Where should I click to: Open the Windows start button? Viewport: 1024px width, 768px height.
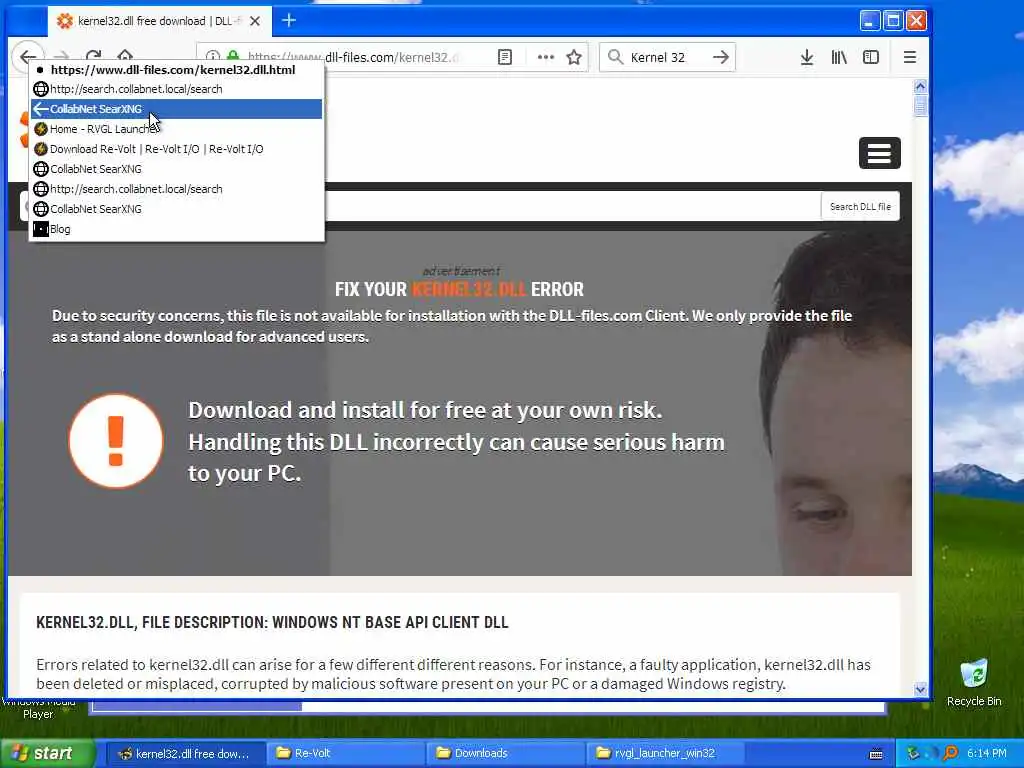tap(47, 753)
